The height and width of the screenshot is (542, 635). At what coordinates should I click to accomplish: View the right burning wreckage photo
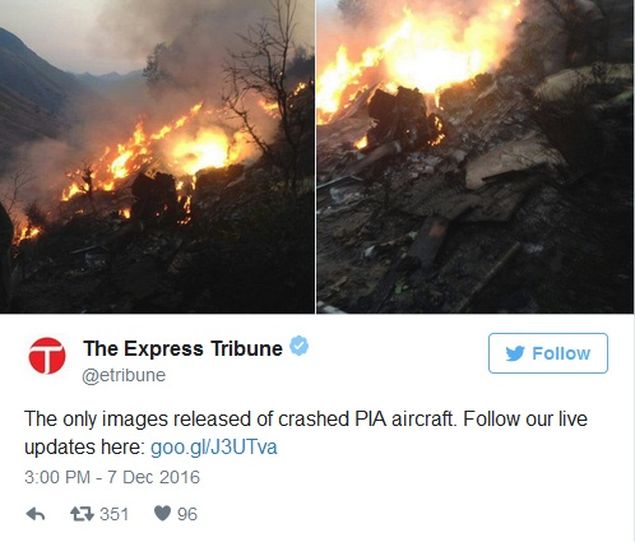coord(475,156)
